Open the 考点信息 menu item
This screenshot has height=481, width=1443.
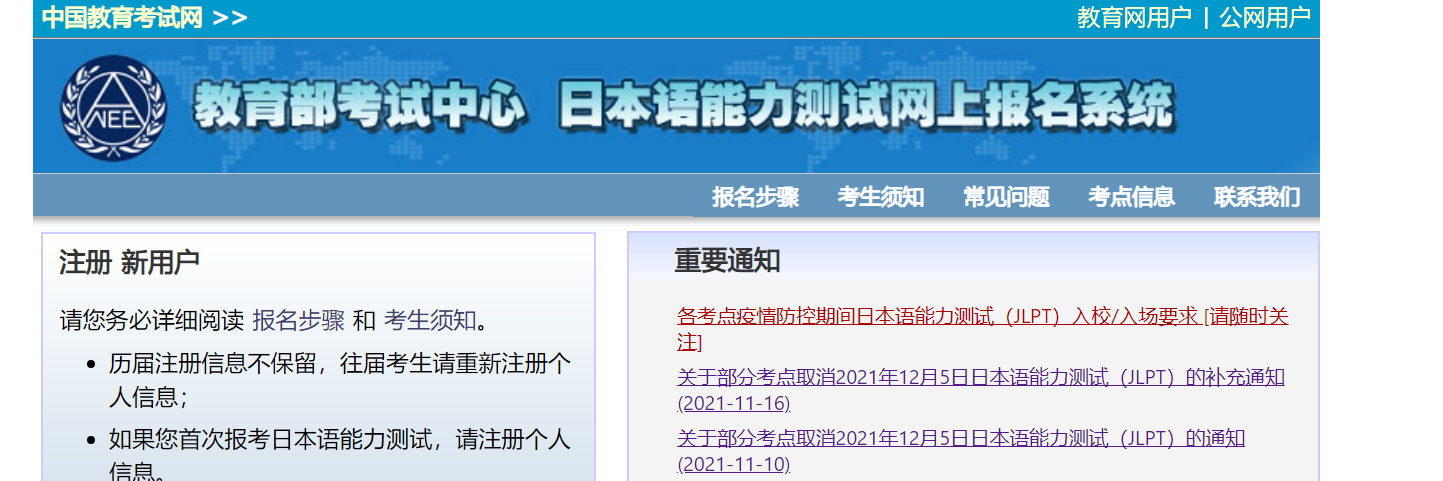tap(1132, 197)
